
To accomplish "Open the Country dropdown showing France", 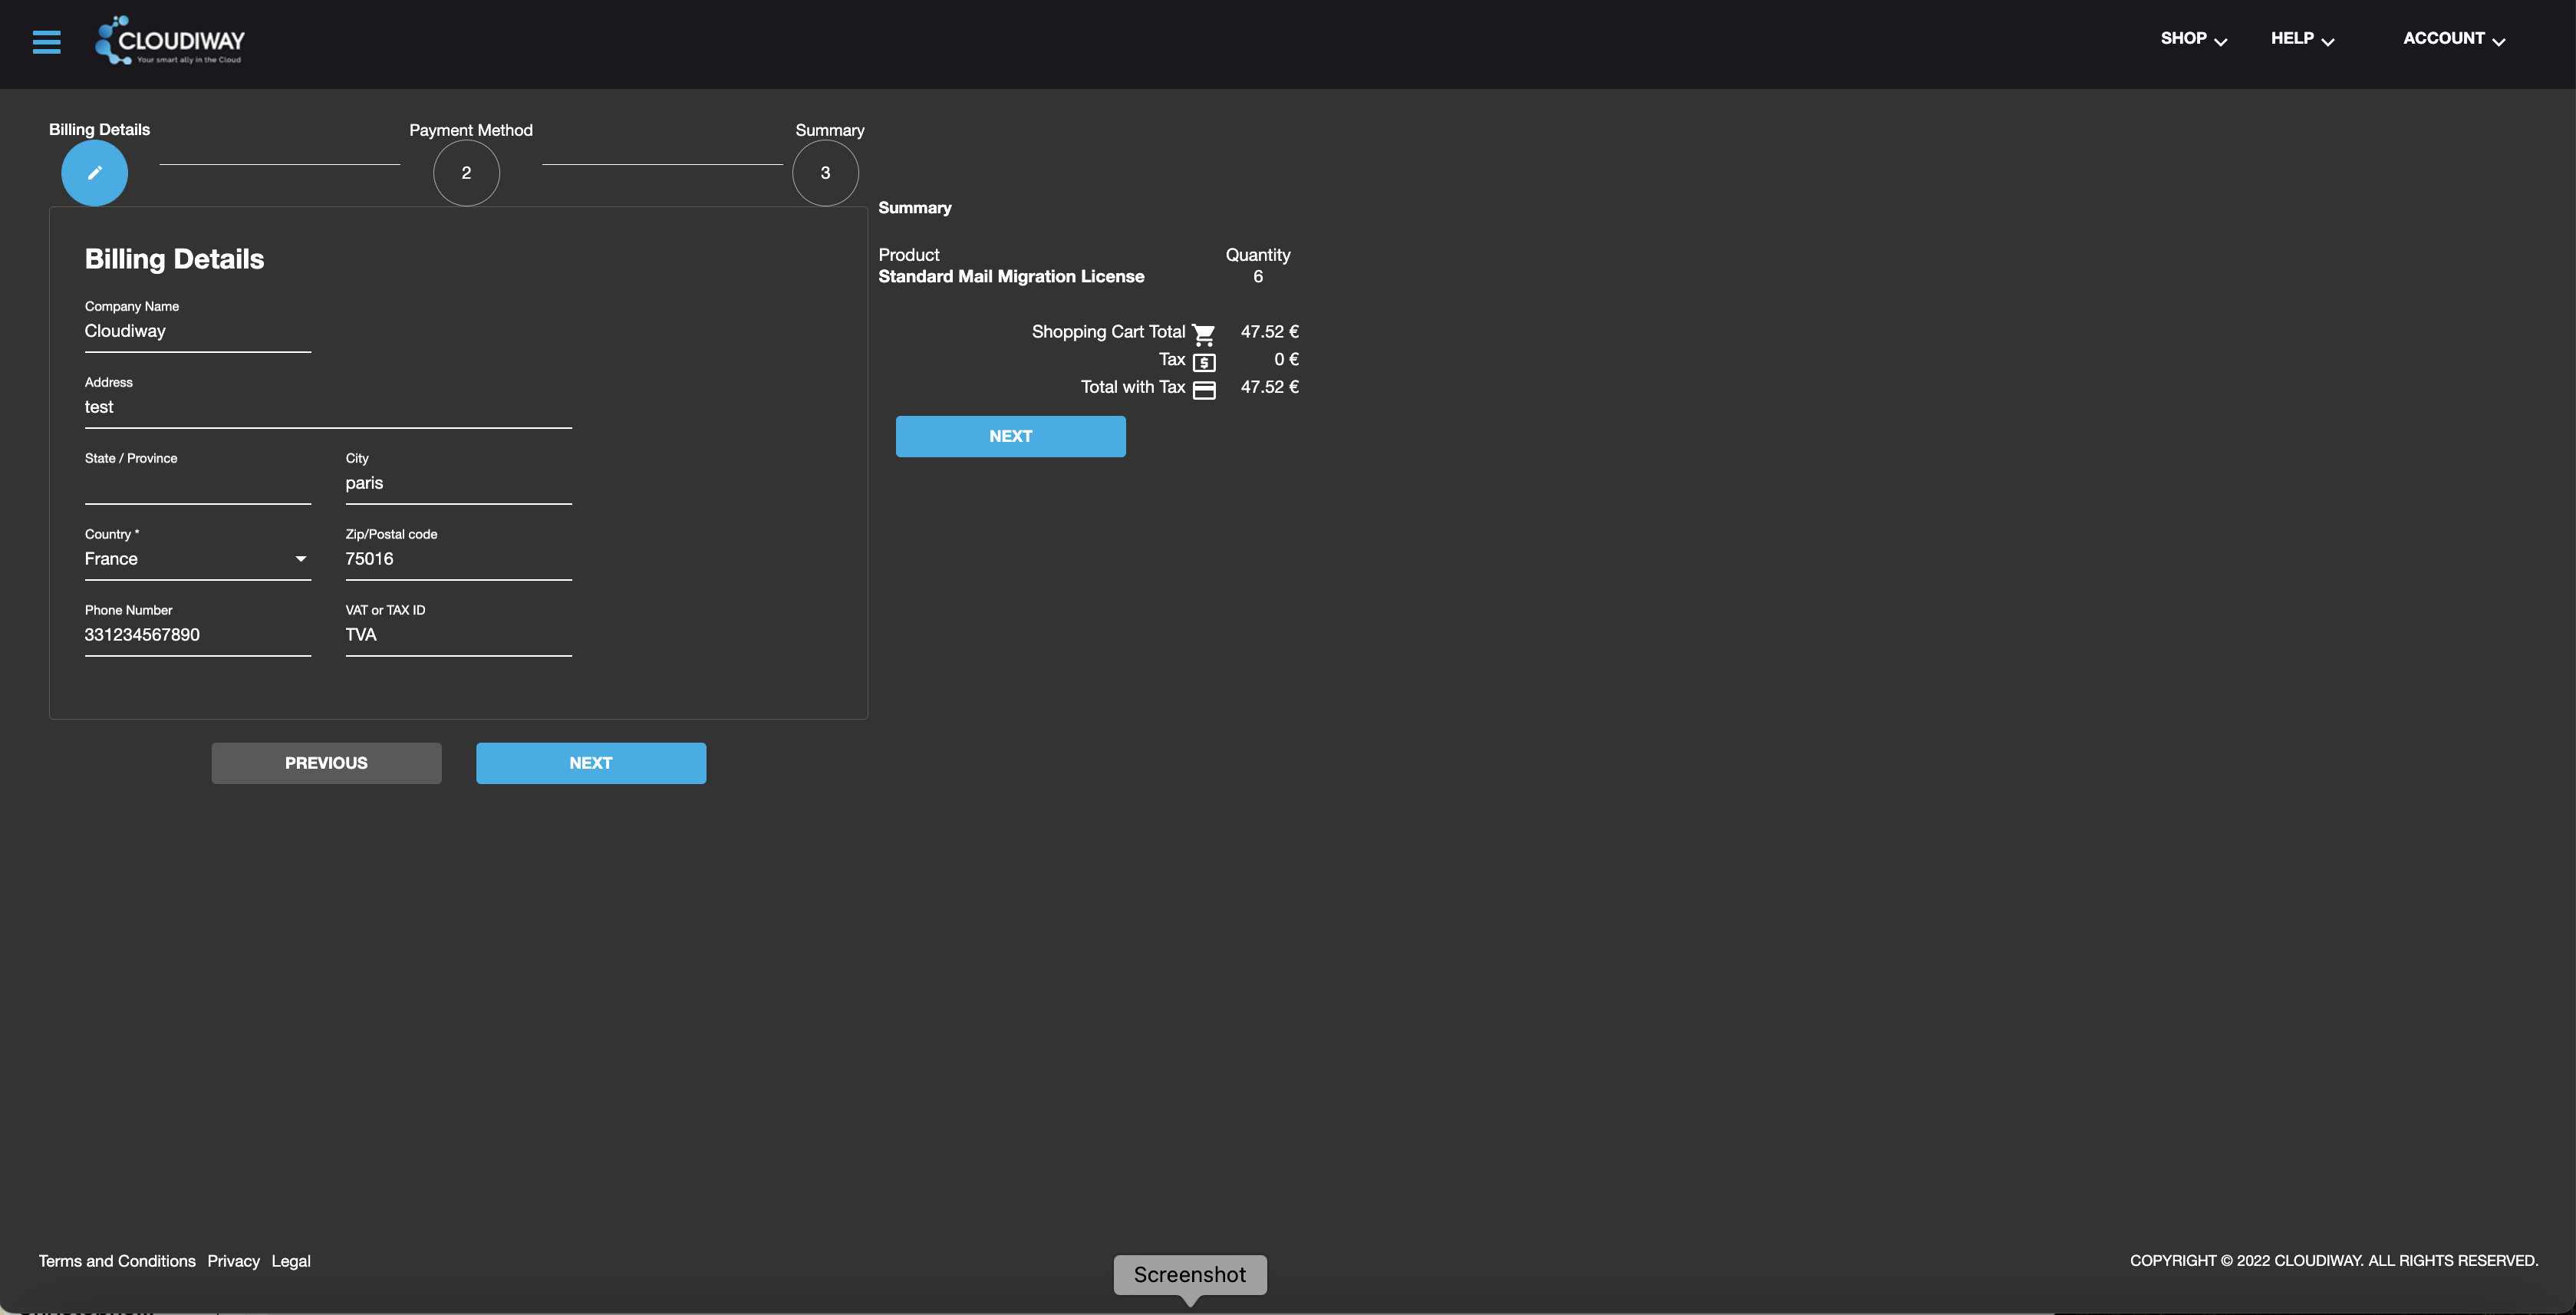I will pyautogui.click(x=197, y=559).
